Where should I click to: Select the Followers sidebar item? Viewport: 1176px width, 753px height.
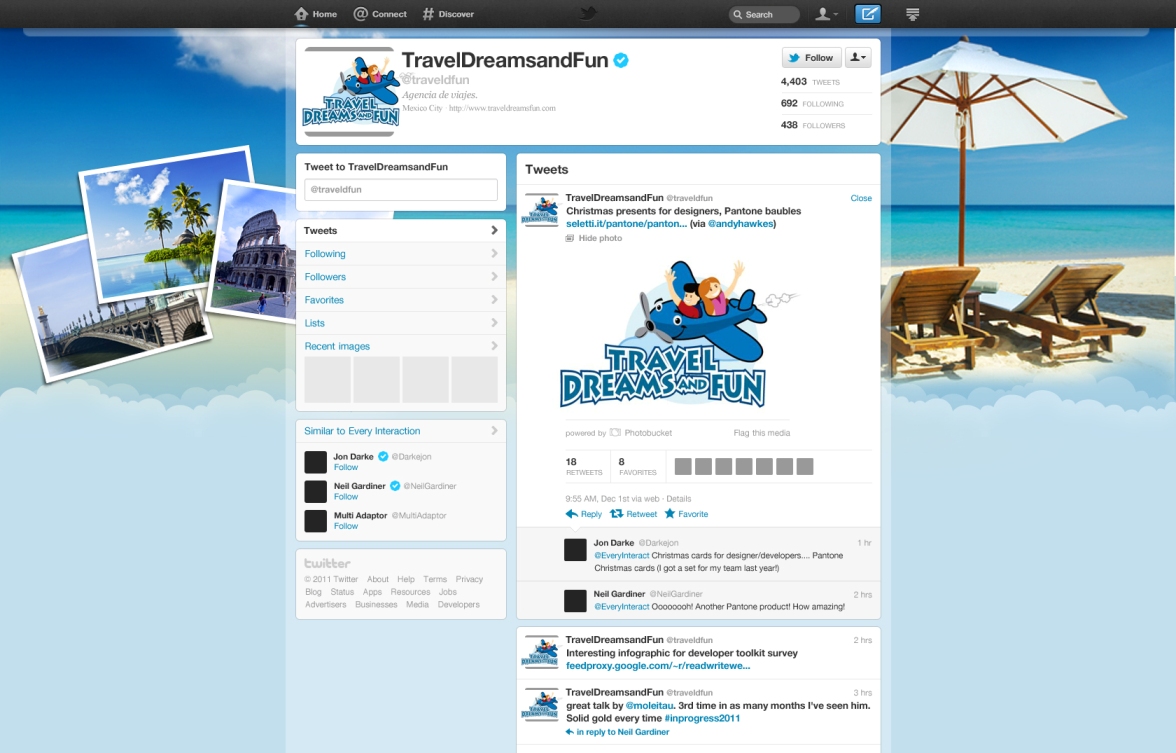(400, 277)
